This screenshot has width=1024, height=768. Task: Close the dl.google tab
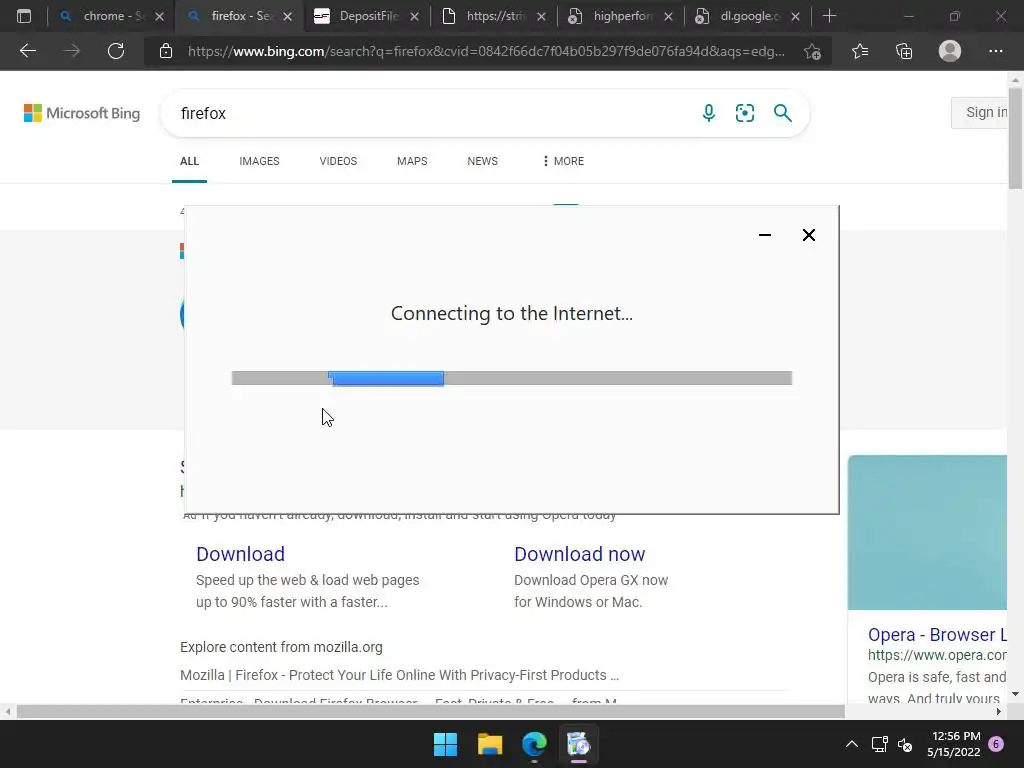point(795,16)
